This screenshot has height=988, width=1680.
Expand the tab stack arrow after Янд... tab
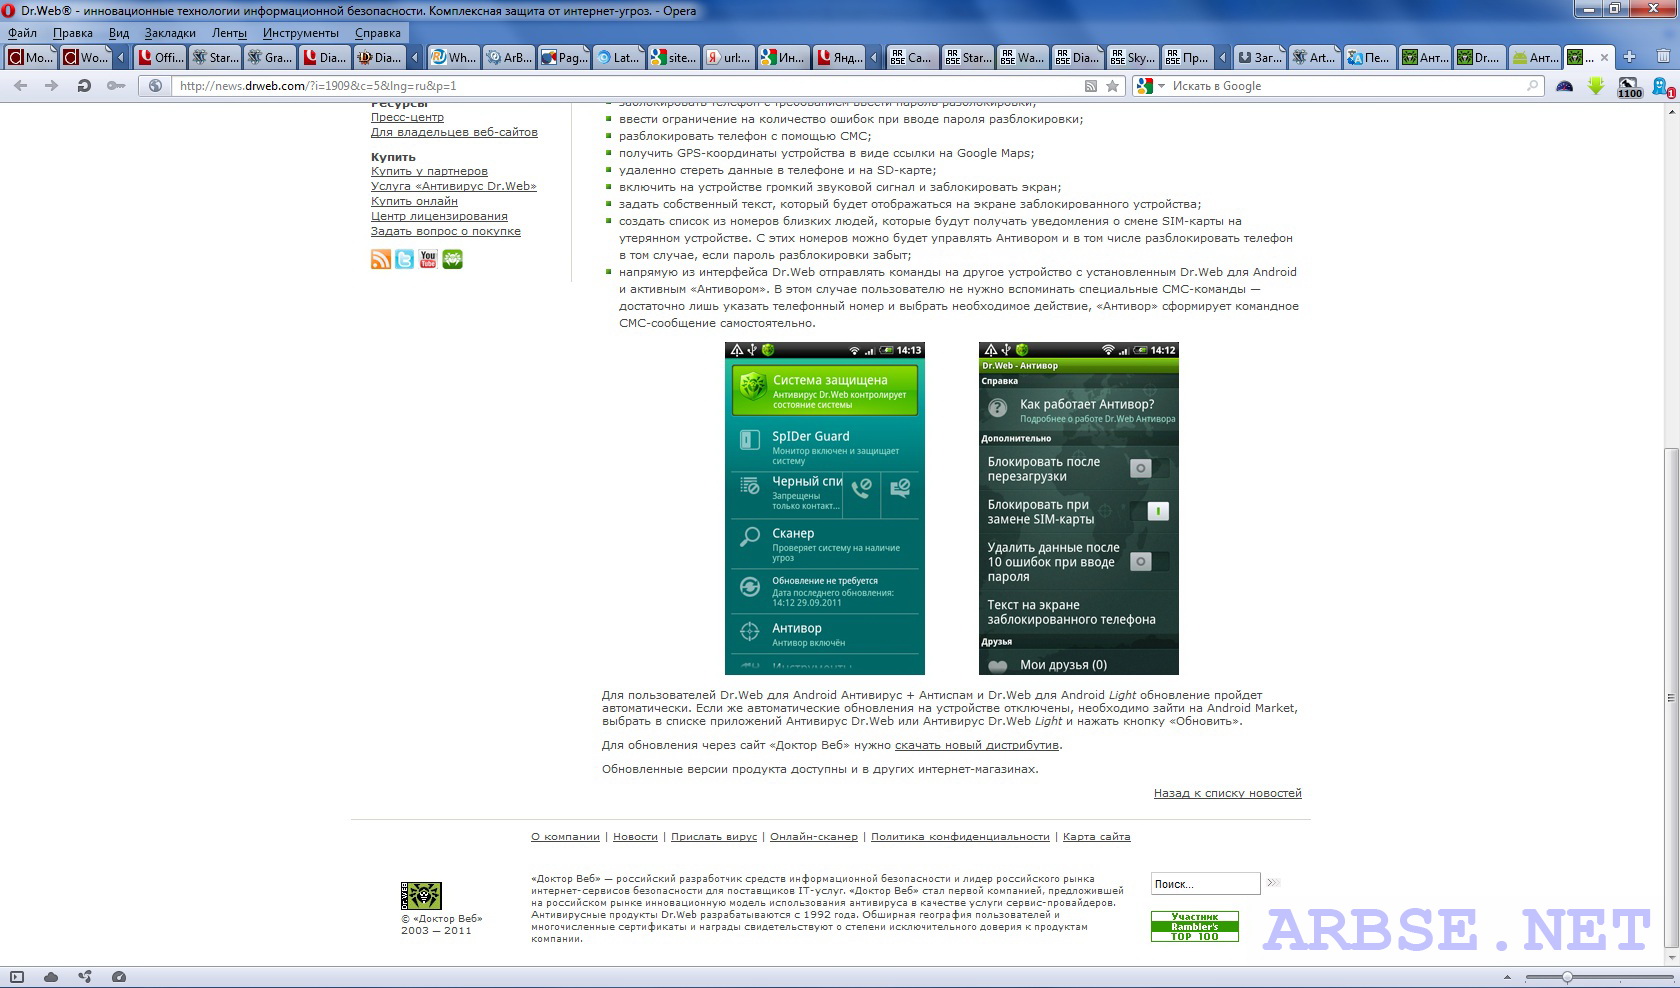[x=875, y=58]
